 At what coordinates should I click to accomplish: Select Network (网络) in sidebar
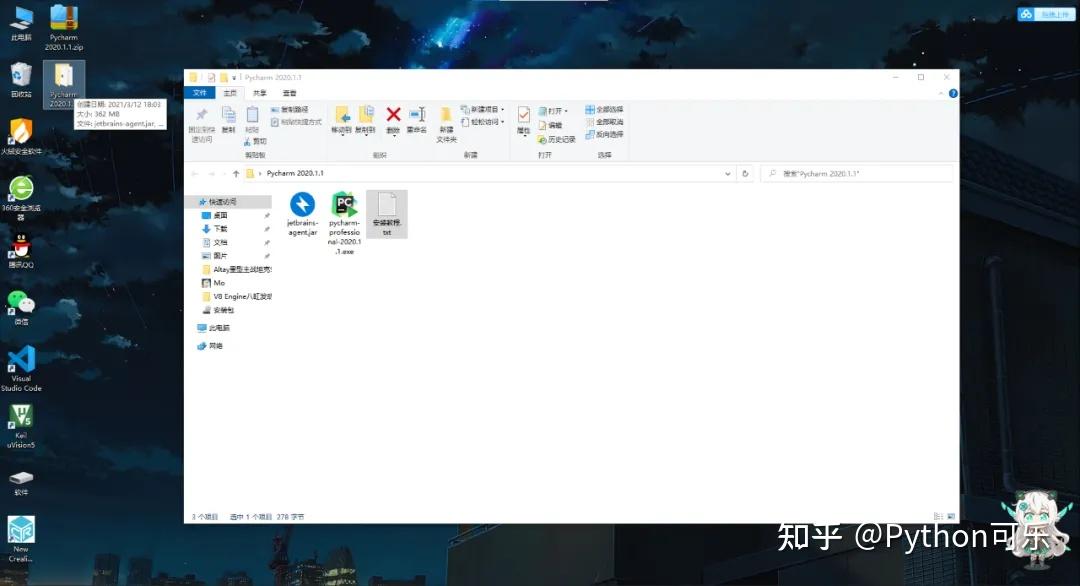pos(210,346)
